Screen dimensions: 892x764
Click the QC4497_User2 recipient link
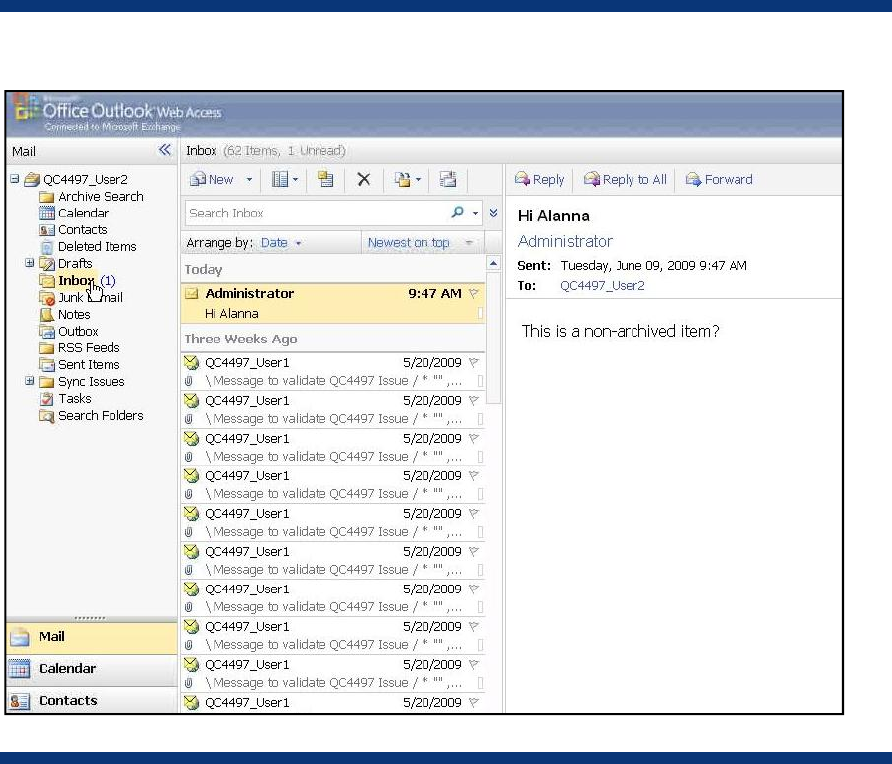[602, 286]
